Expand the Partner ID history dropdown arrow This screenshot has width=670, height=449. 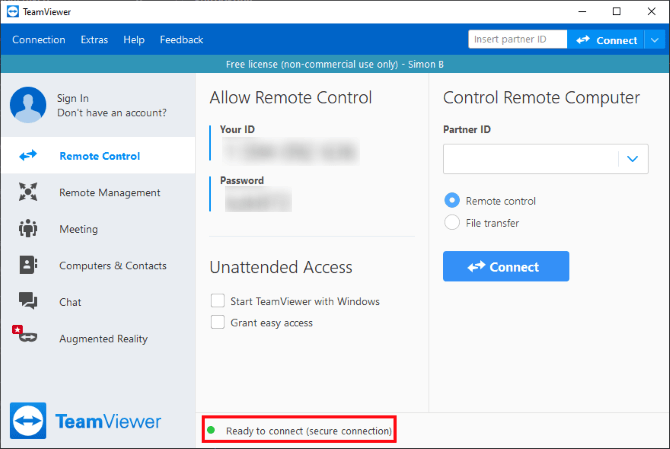633,159
